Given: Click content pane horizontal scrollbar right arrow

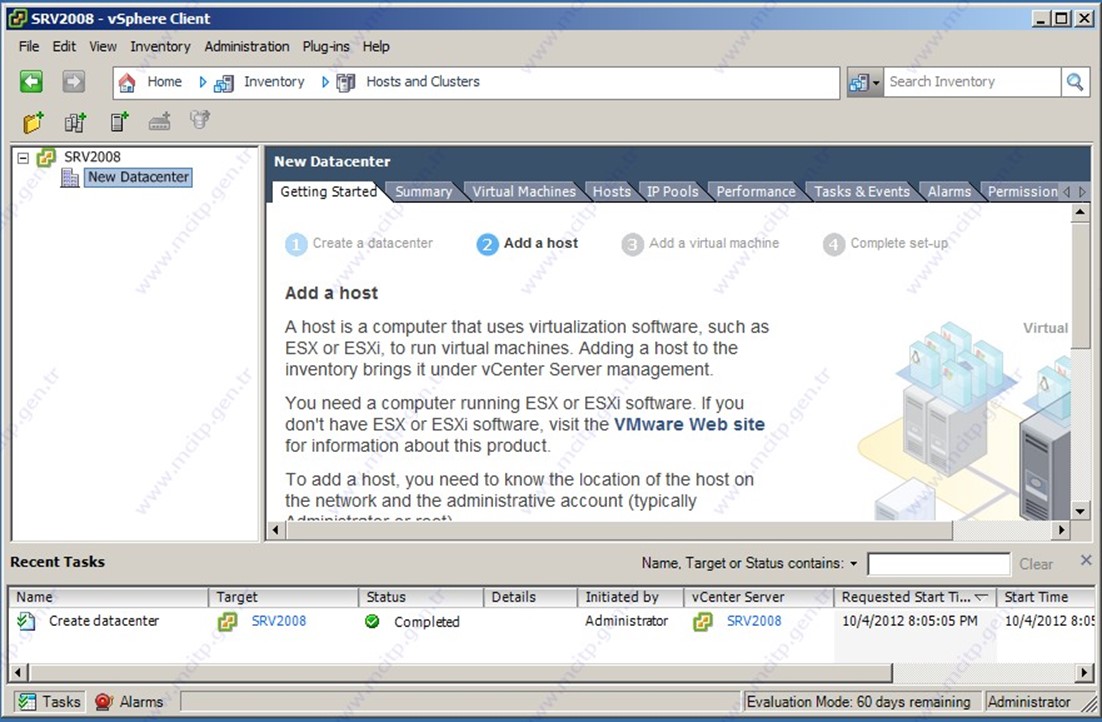Looking at the screenshot, I should tap(1061, 530).
